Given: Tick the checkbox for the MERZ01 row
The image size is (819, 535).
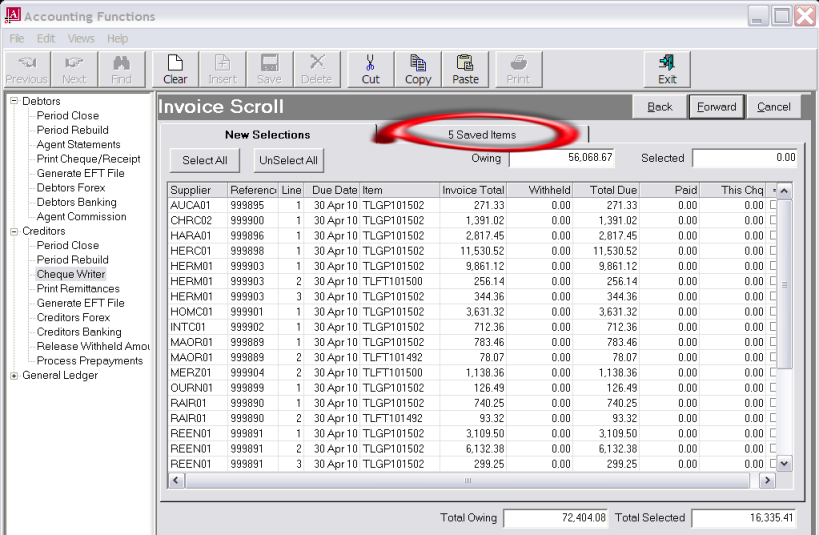Looking at the screenshot, I should point(772,372).
